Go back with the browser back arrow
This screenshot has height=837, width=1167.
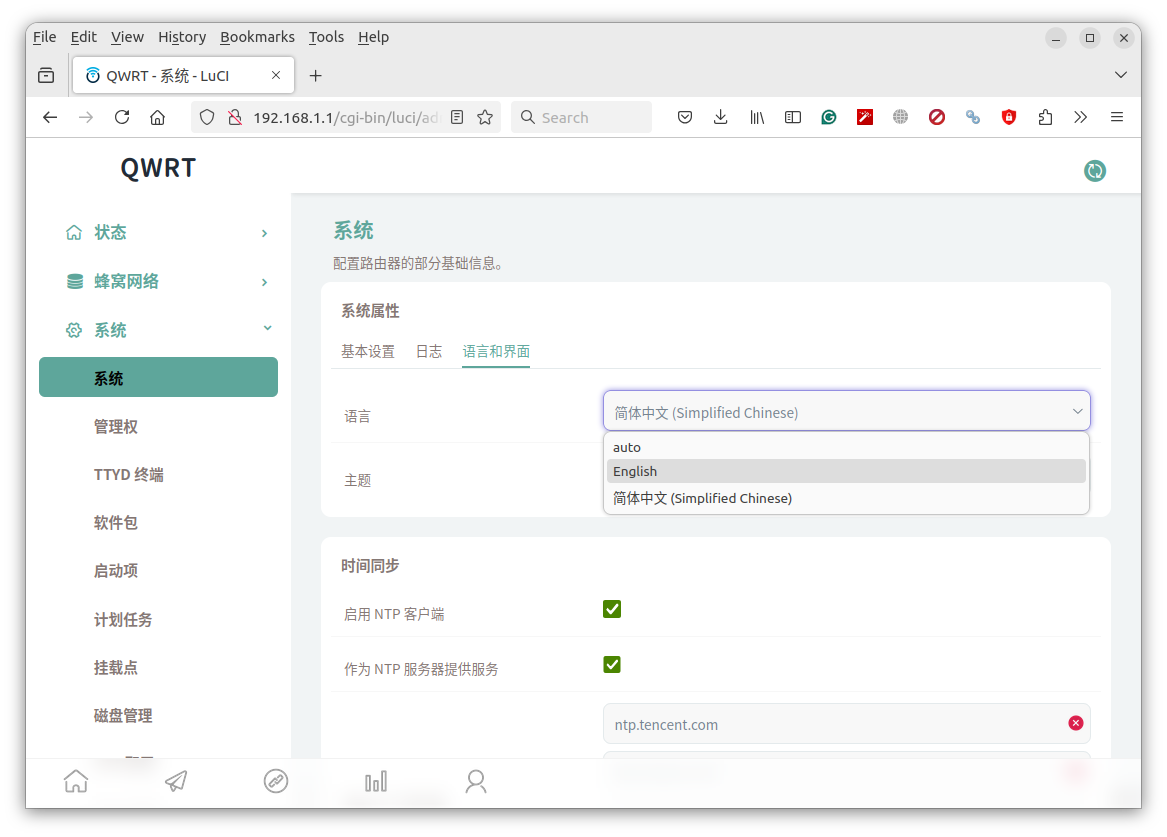click(50, 118)
